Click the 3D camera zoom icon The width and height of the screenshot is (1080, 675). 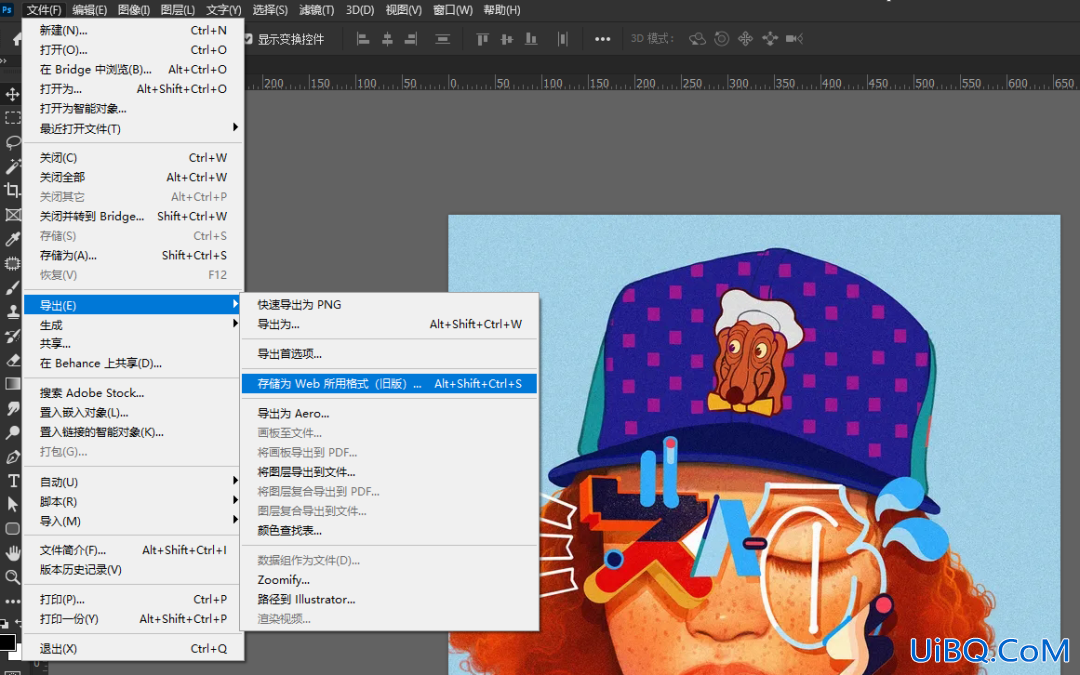[x=794, y=39]
